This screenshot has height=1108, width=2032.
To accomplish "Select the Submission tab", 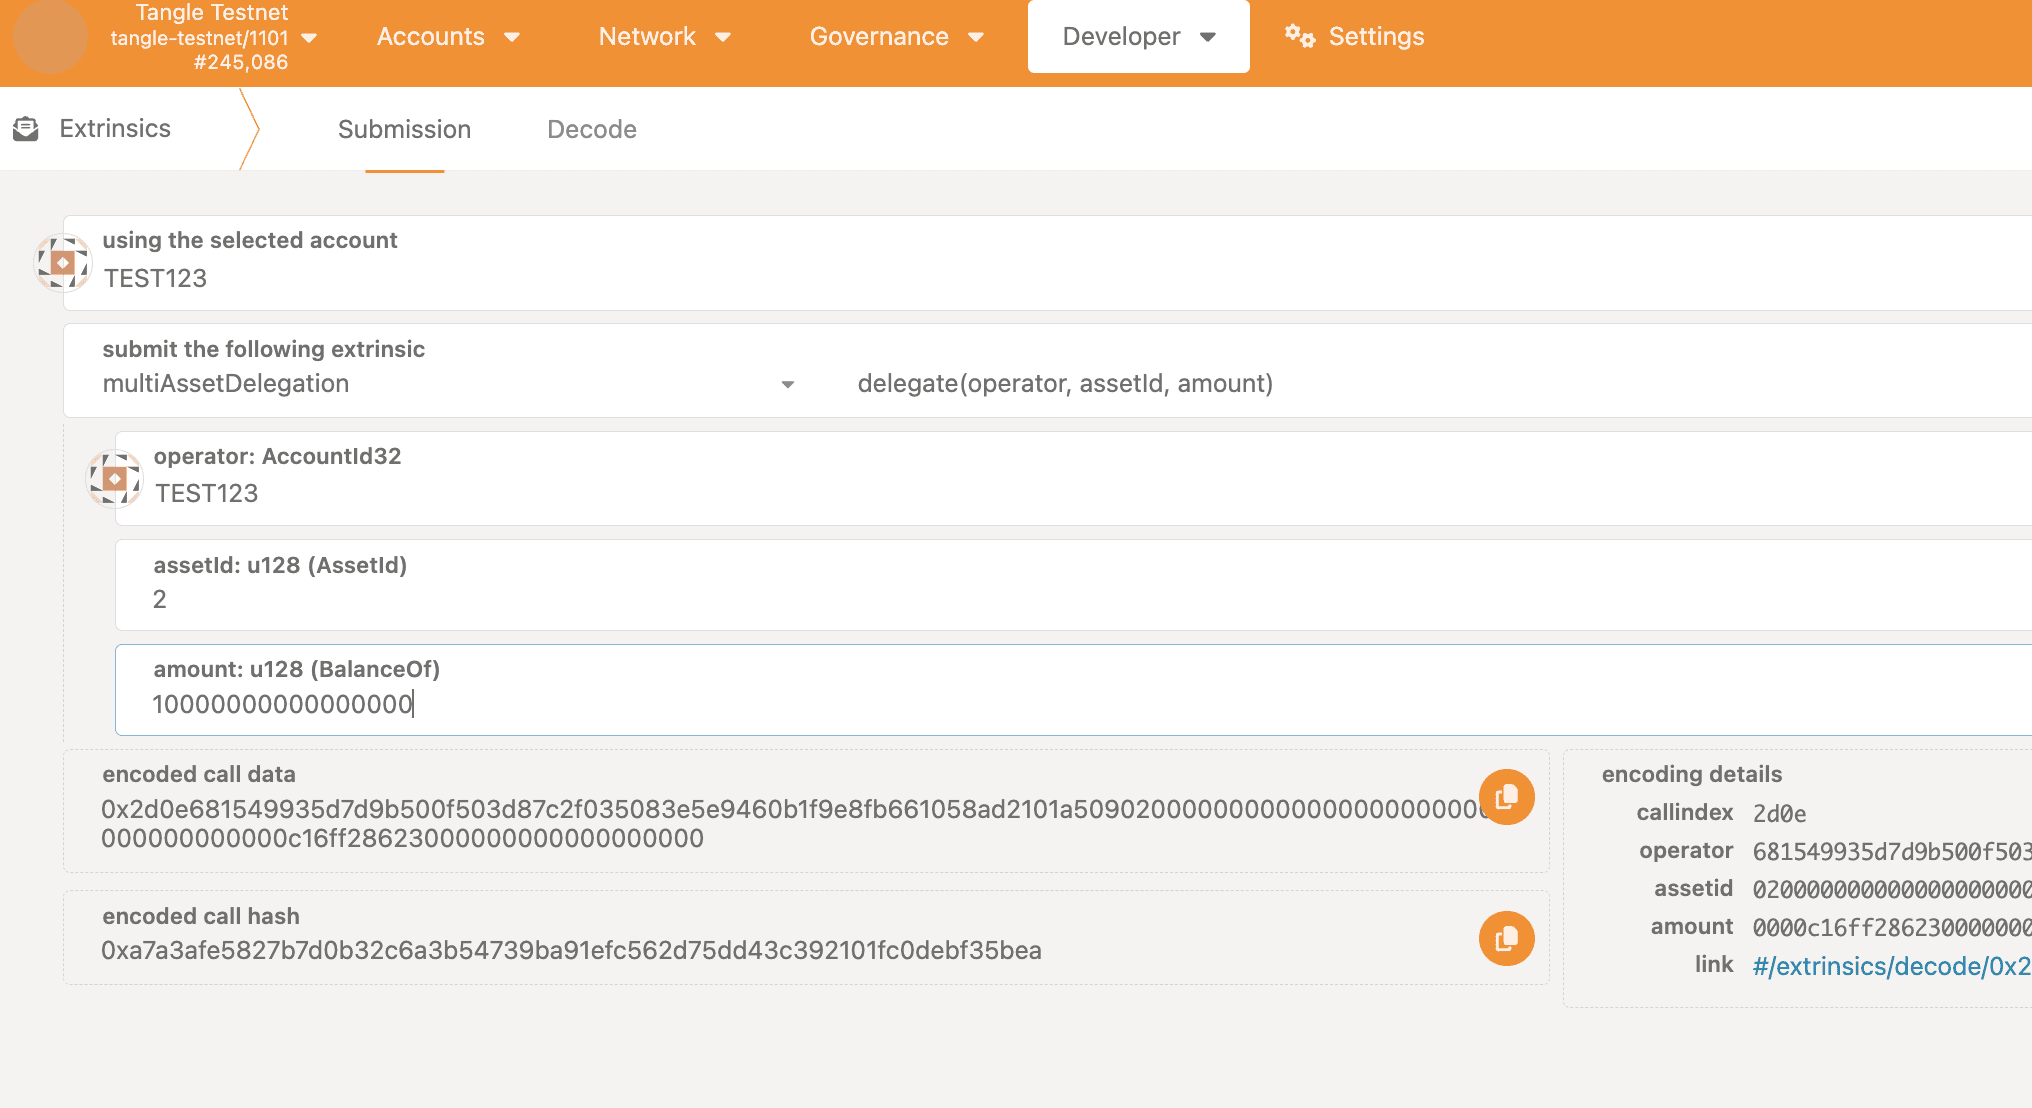I will [404, 130].
